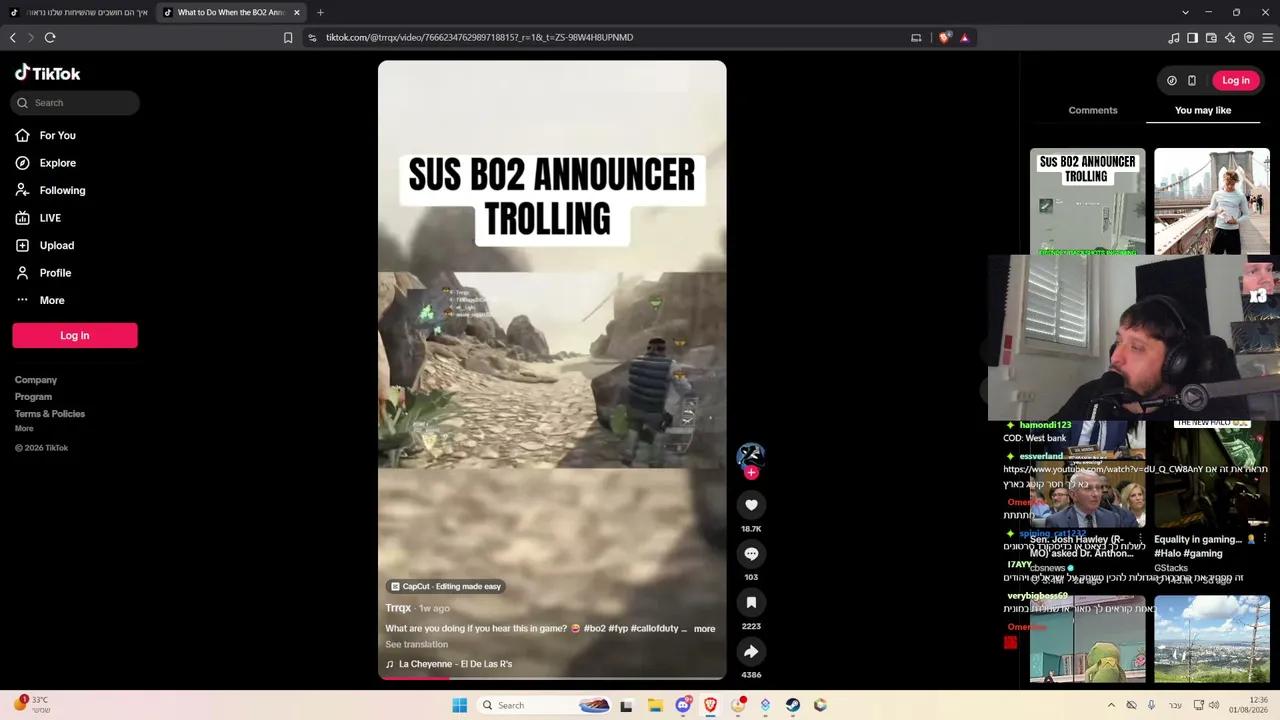Open the SUS BO2 Announcer Trolling thumbnail
This screenshot has width=1280, height=720.
[1088, 202]
